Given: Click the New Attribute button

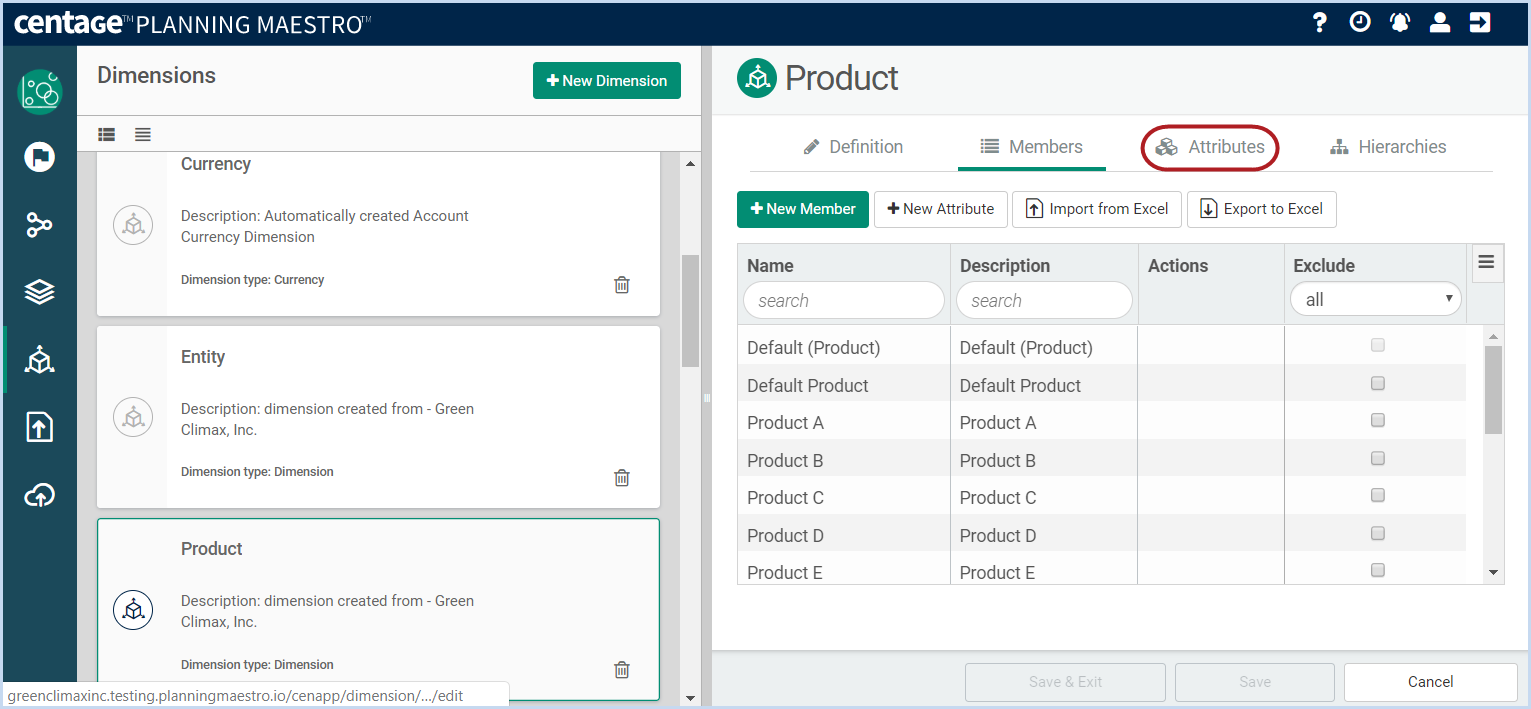Looking at the screenshot, I should tap(941, 209).
